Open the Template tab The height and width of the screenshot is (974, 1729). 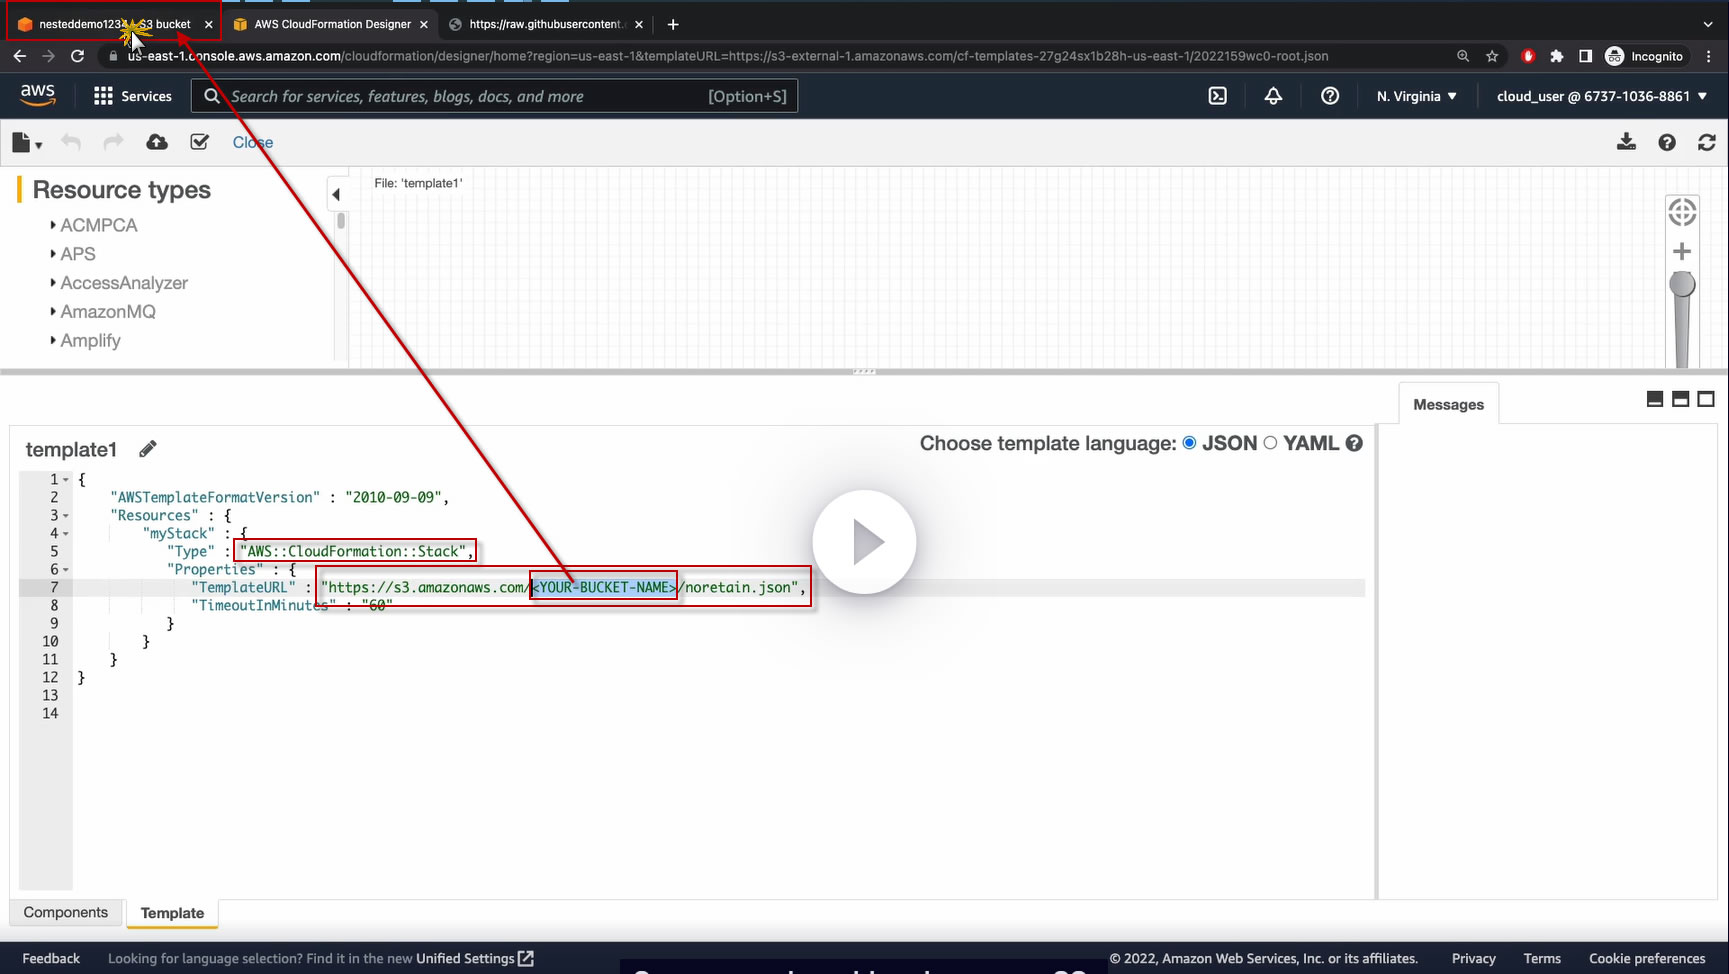pos(172,913)
